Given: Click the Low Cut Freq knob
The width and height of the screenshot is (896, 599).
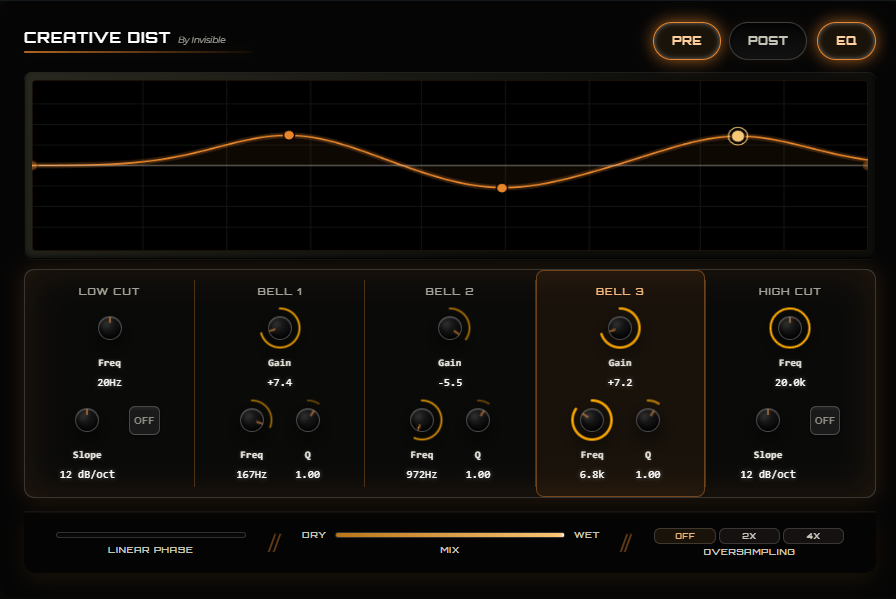Looking at the screenshot, I should [110, 328].
